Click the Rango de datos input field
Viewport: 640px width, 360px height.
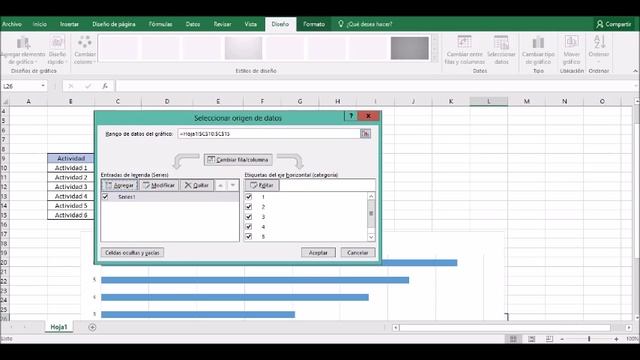pyautogui.click(x=269, y=133)
